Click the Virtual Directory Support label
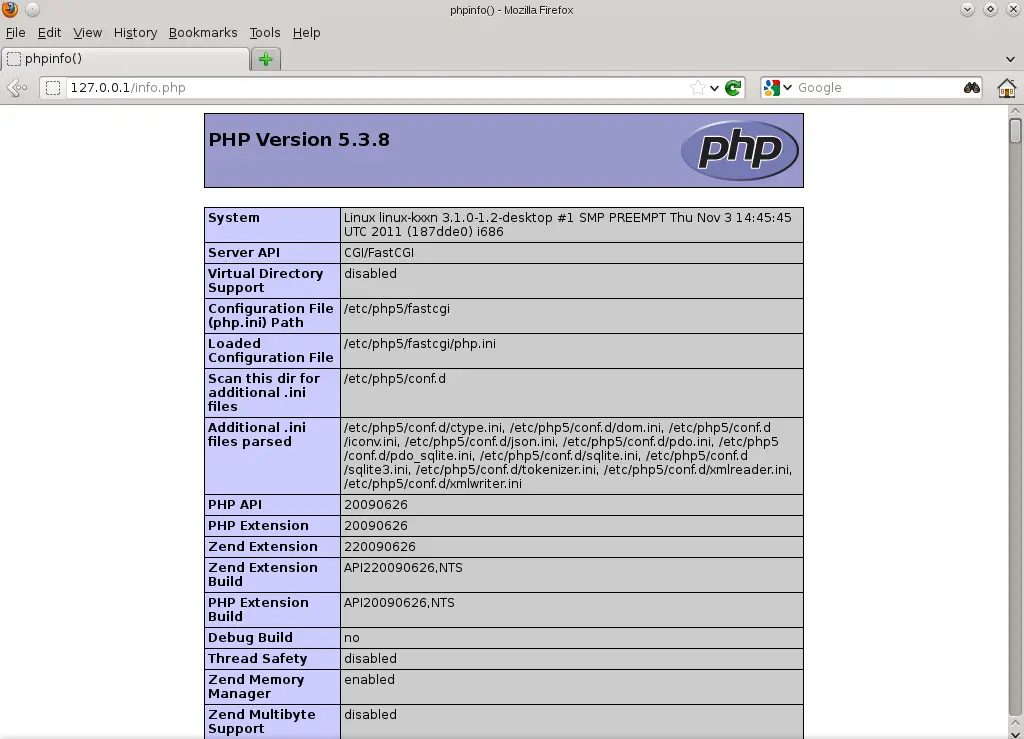 pyautogui.click(x=265, y=281)
